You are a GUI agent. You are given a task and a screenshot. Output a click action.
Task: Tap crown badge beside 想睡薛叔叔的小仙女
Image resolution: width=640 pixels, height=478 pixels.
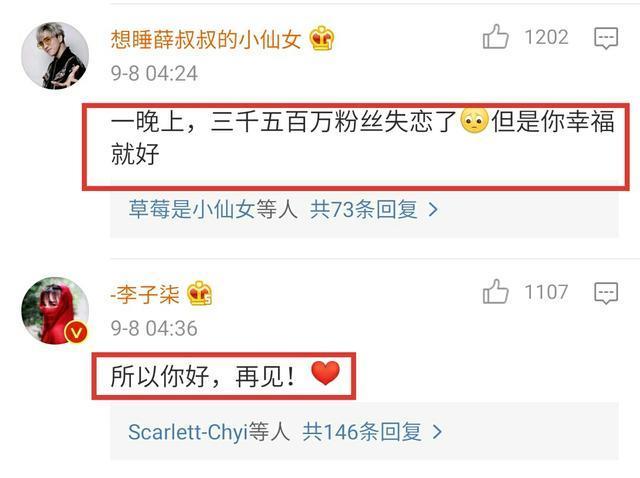pos(322,38)
